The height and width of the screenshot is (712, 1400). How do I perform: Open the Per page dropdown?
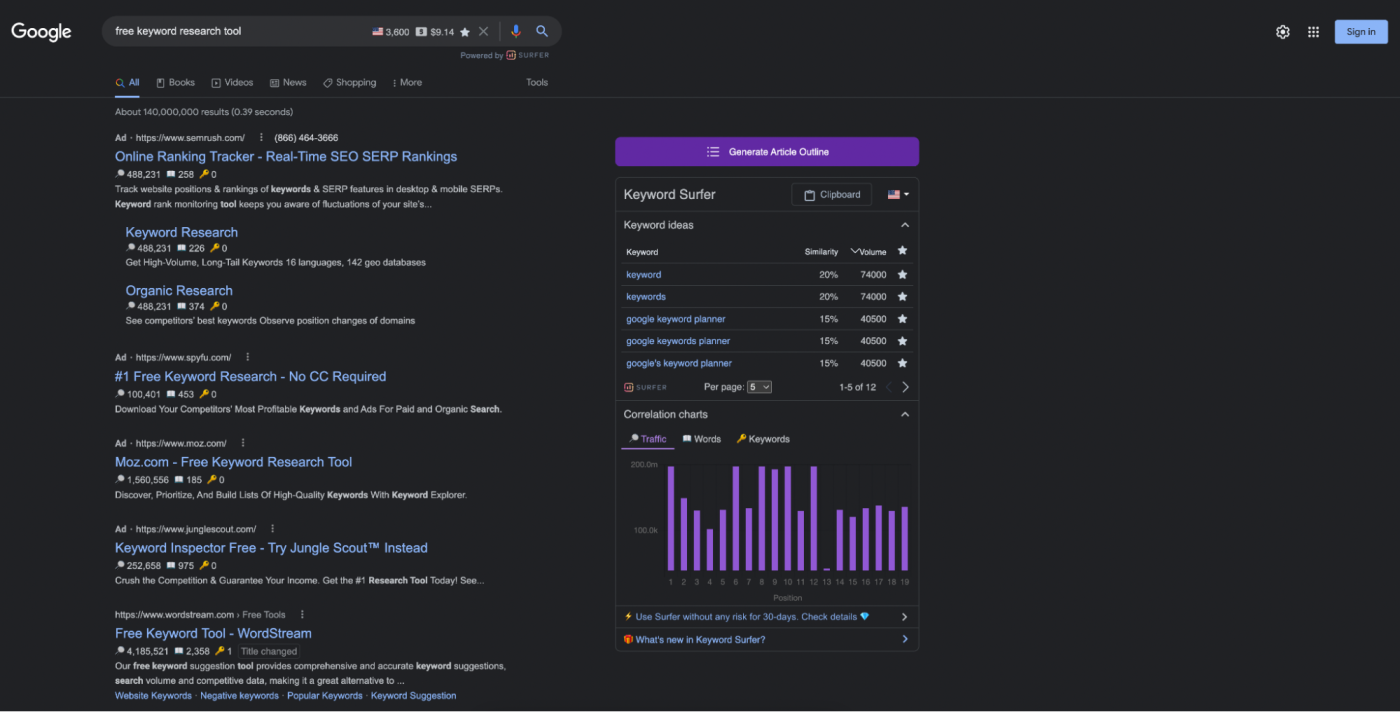tap(759, 387)
